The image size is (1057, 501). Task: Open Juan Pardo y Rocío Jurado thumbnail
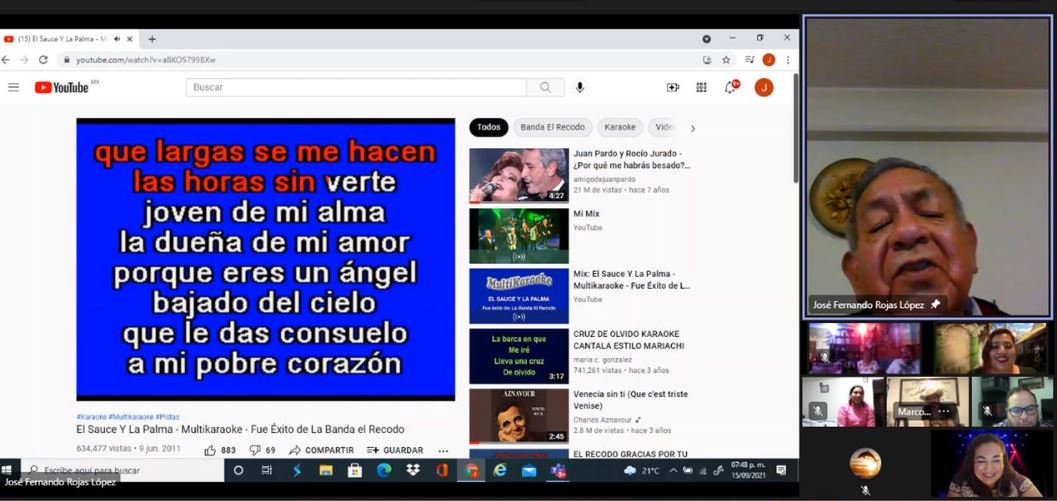(518, 175)
